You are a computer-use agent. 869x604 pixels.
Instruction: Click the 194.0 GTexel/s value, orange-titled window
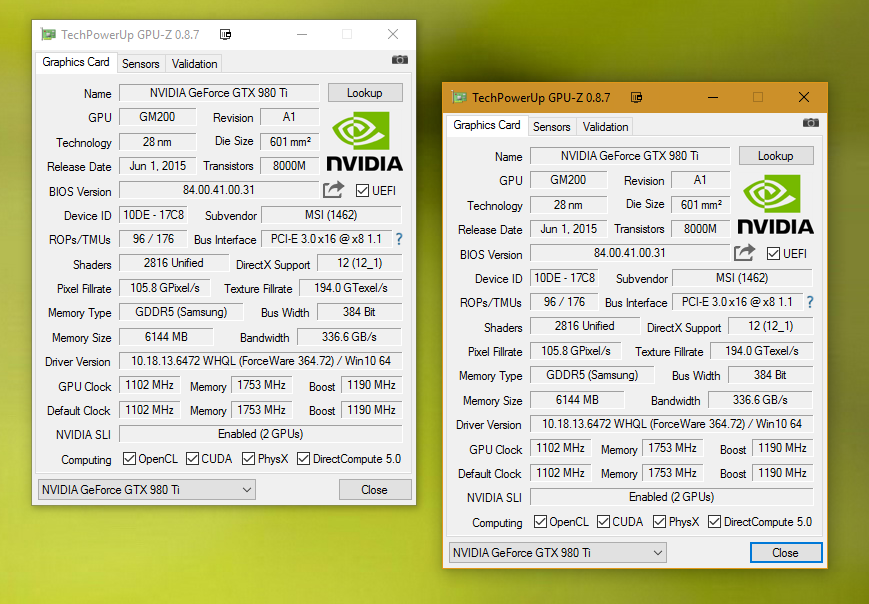[x=761, y=351]
